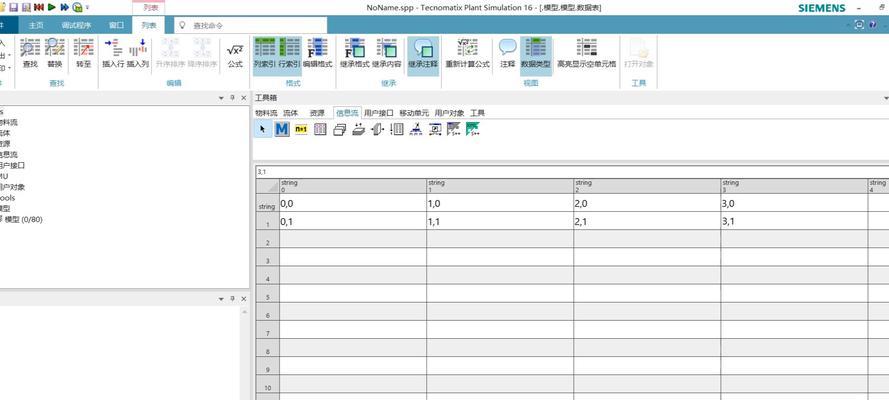
Task: Select table cell containing 2,1
Action: point(647,222)
